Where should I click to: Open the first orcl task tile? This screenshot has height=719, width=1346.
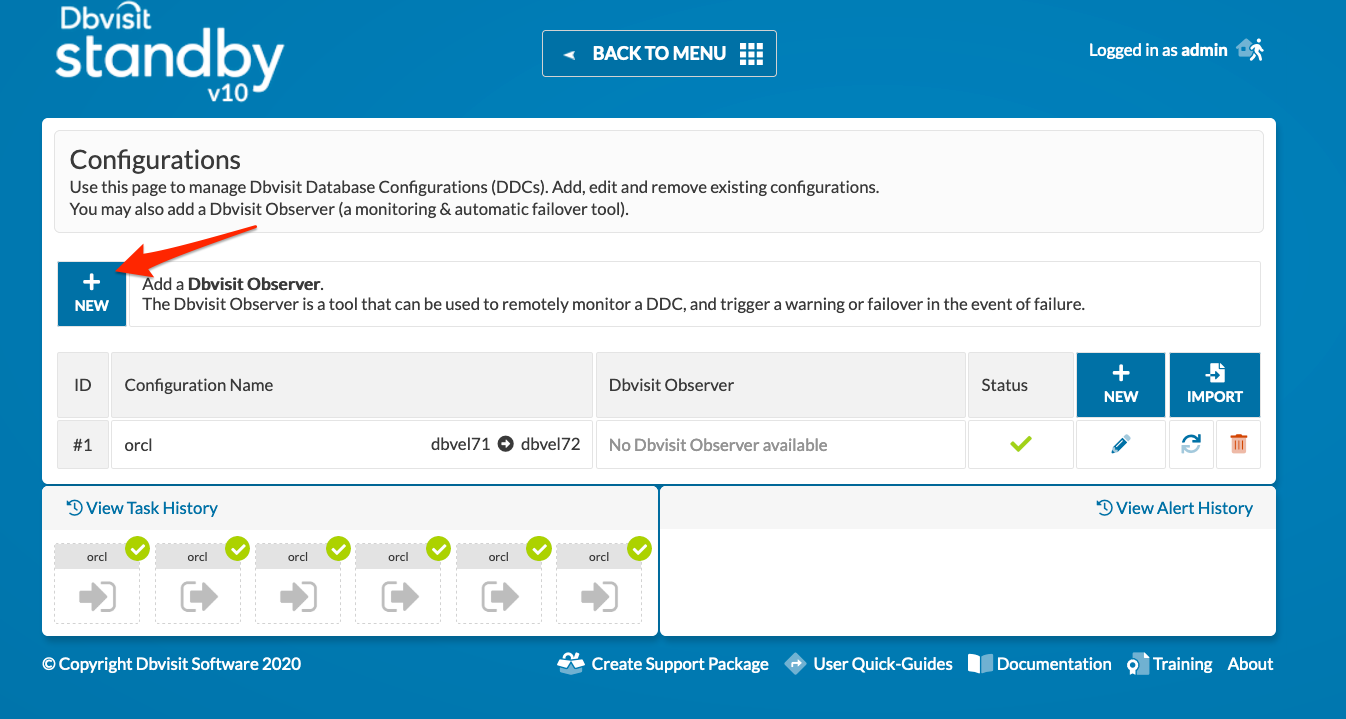97,583
